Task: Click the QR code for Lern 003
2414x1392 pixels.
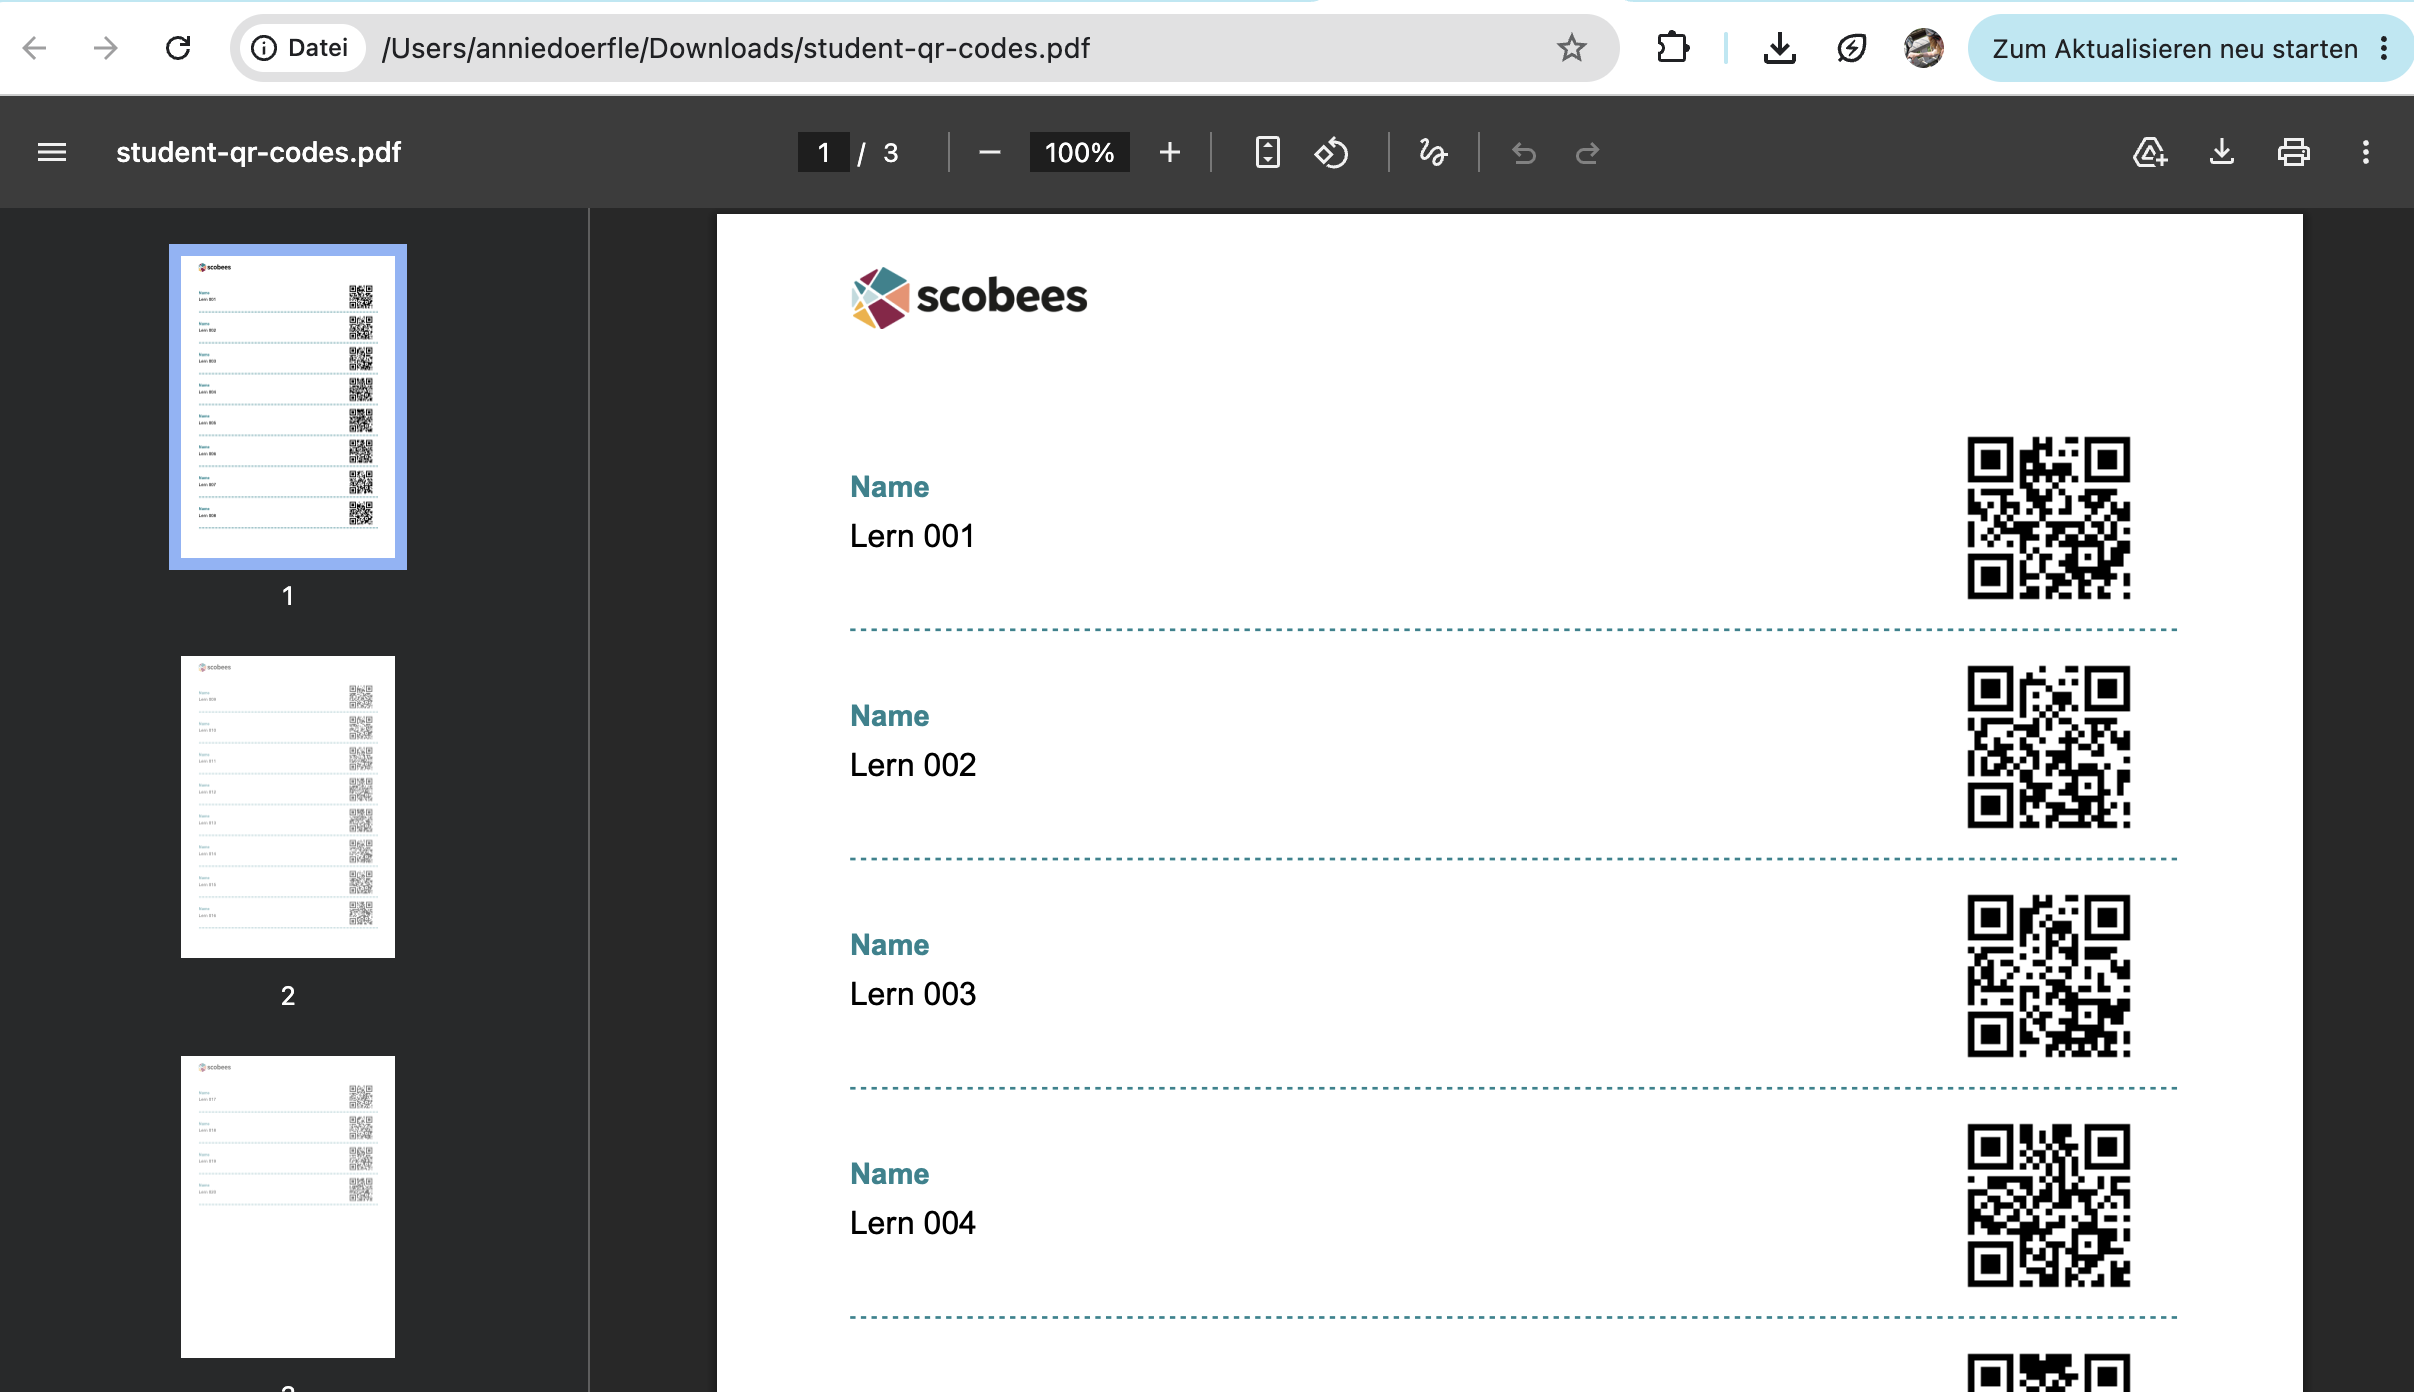Action: click(2049, 976)
